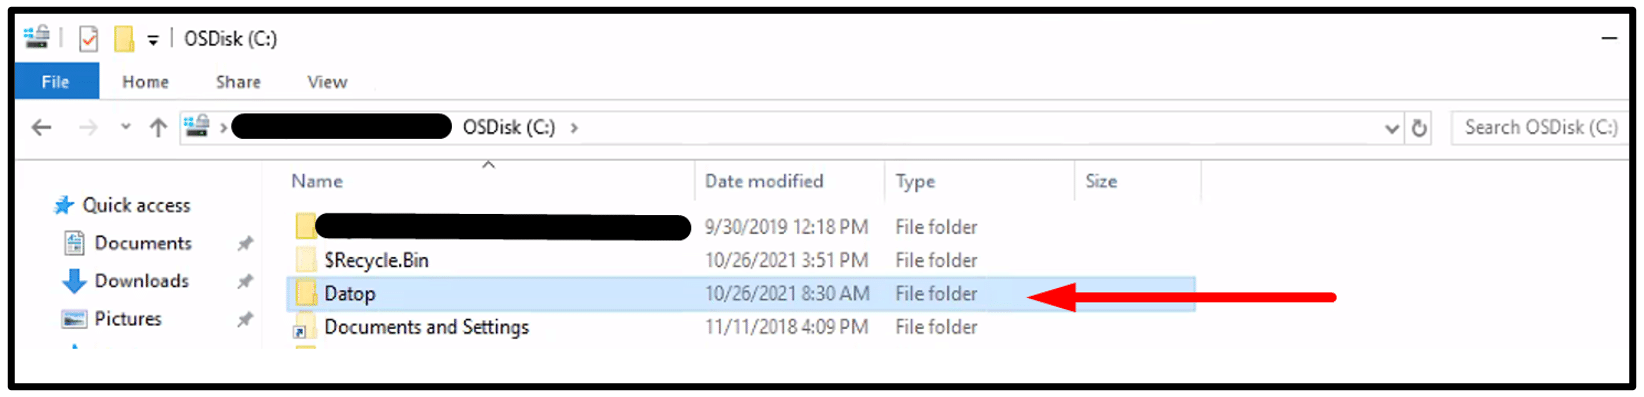Go up one folder level
This screenshot has width=1644, height=397.
pyautogui.click(x=158, y=128)
